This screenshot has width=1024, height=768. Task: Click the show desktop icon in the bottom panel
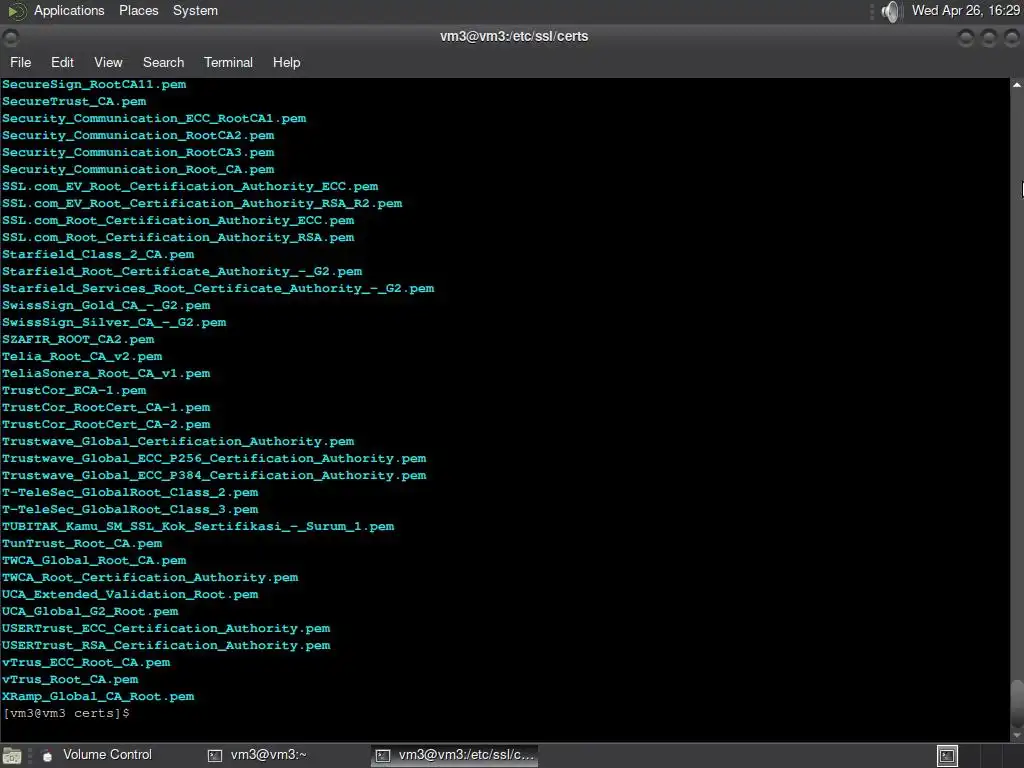(x=12, y=756)
